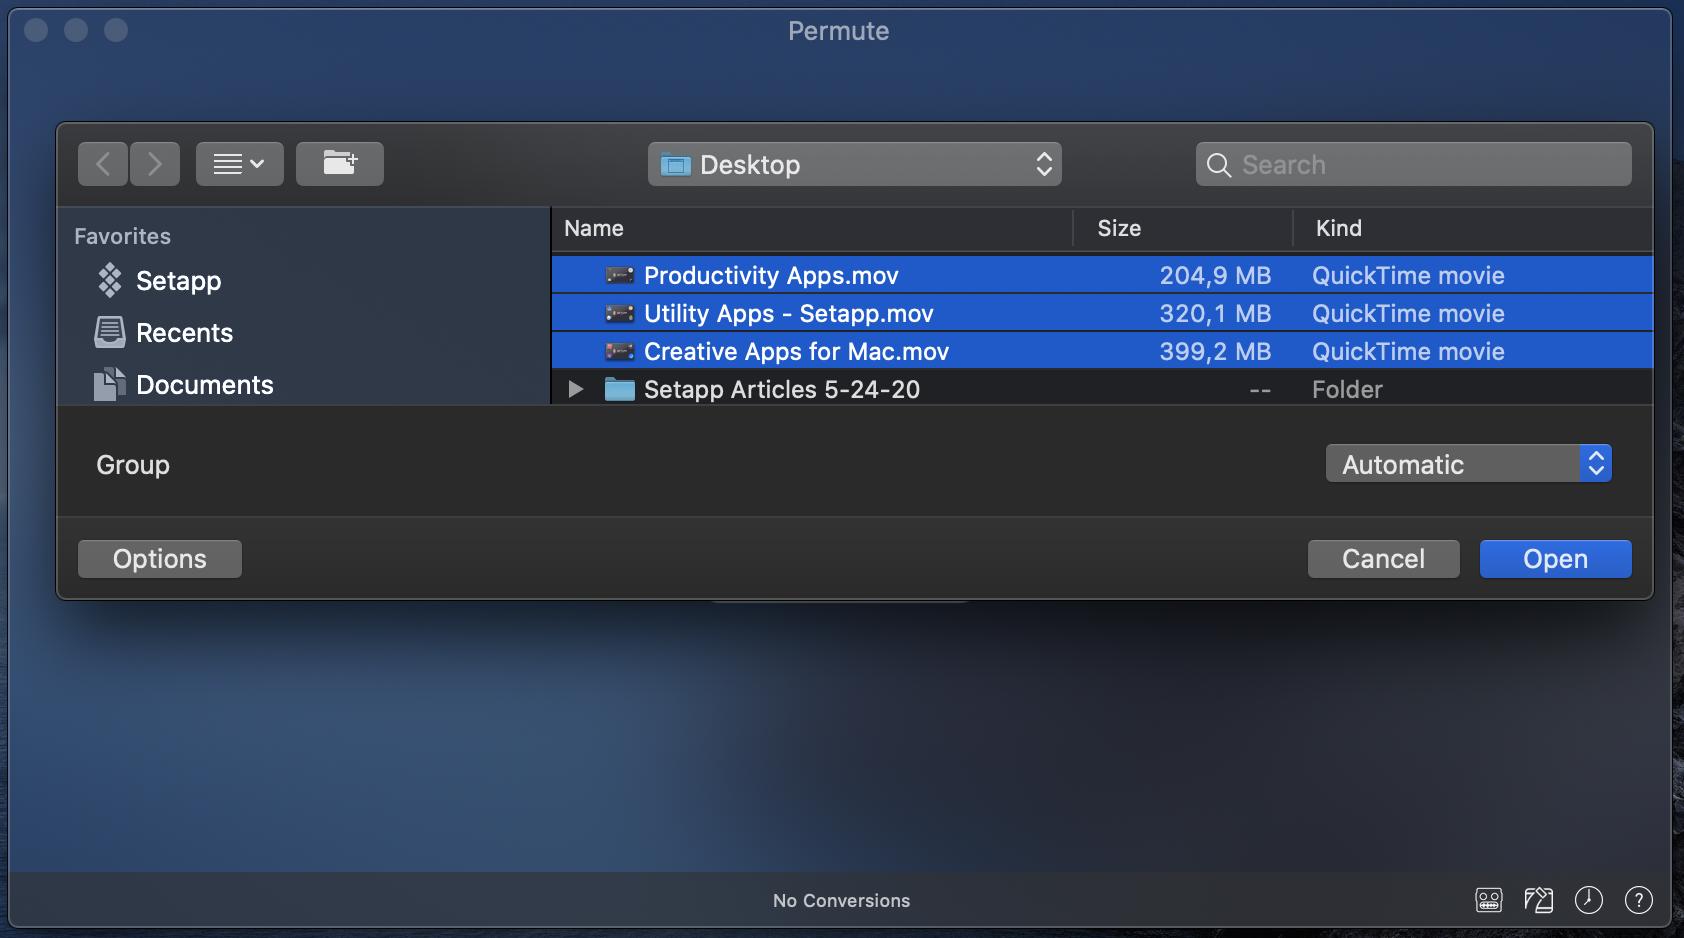Go forward with the right arrow button
Viewport: 1684px width, 938px height.
[155, 164]
